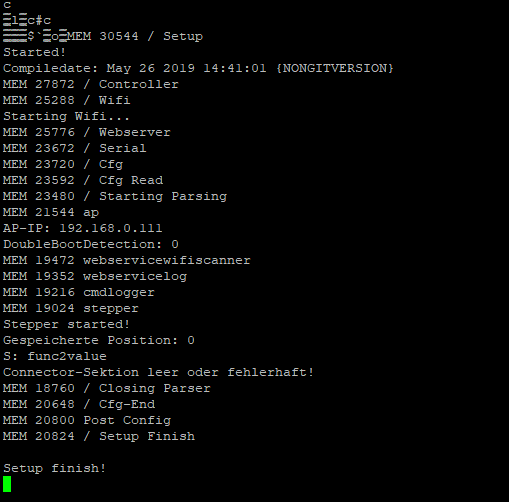This screenshot has width=509, height=502.
Task: Click the 'Started!' output line
Action: coord(34,52)
